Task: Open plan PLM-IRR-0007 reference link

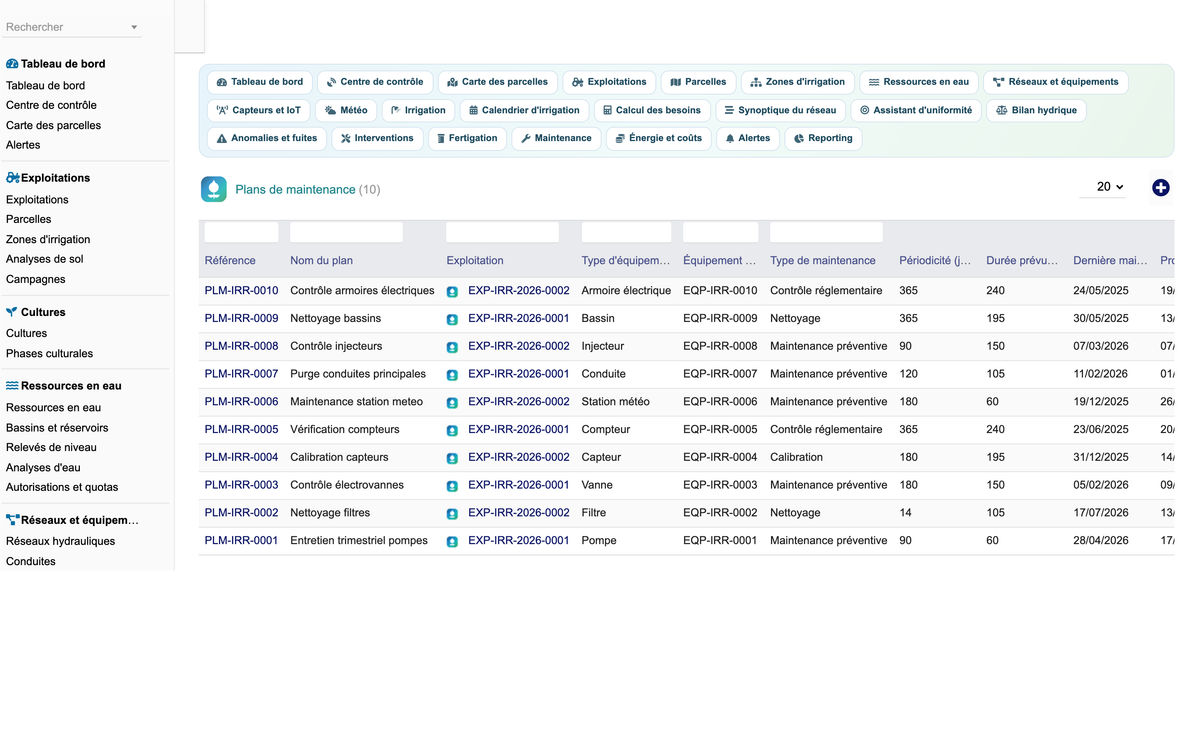Action: [x=241, y=374]
